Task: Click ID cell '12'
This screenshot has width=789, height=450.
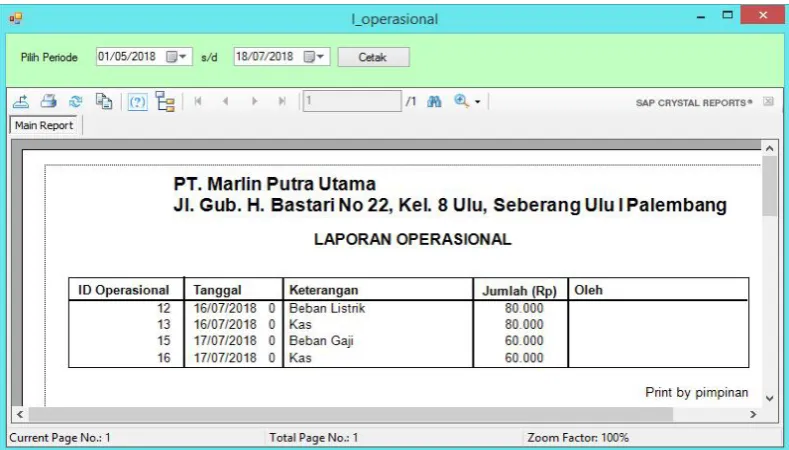Action: (164, 308)
